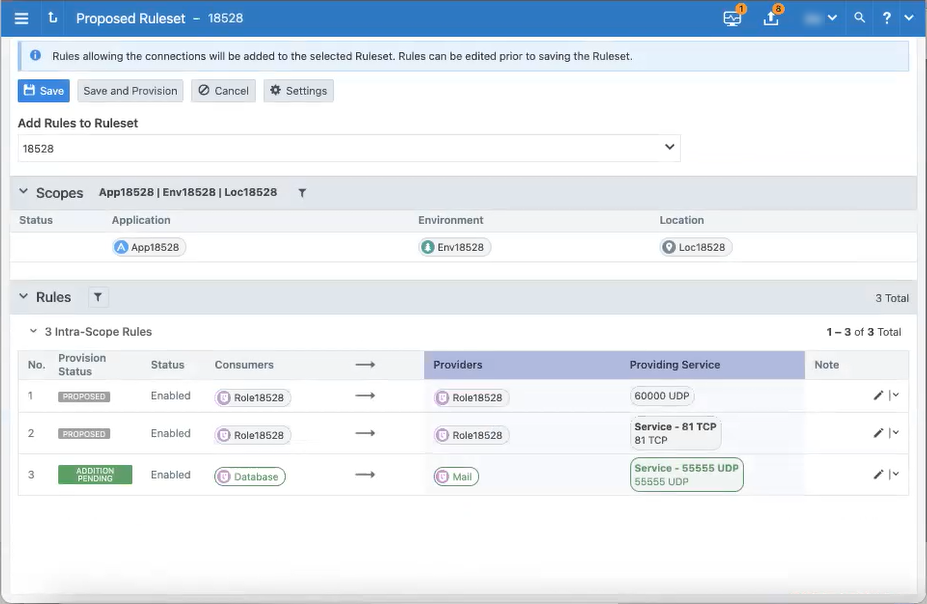Open the provision upload icon
This screenshot has height=604, width=927.
click(x=771, y=18)
